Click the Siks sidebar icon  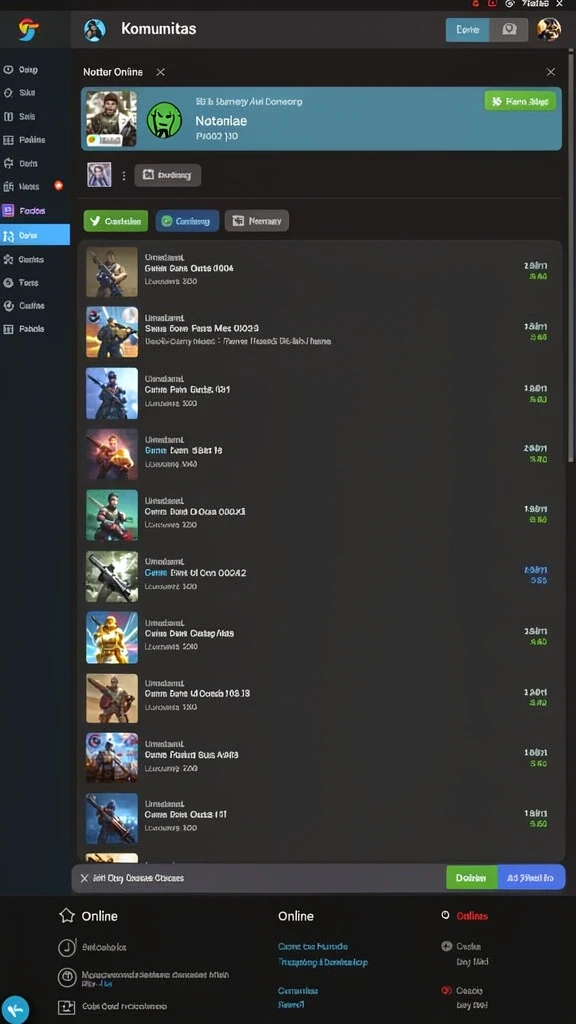click(8, 93)
